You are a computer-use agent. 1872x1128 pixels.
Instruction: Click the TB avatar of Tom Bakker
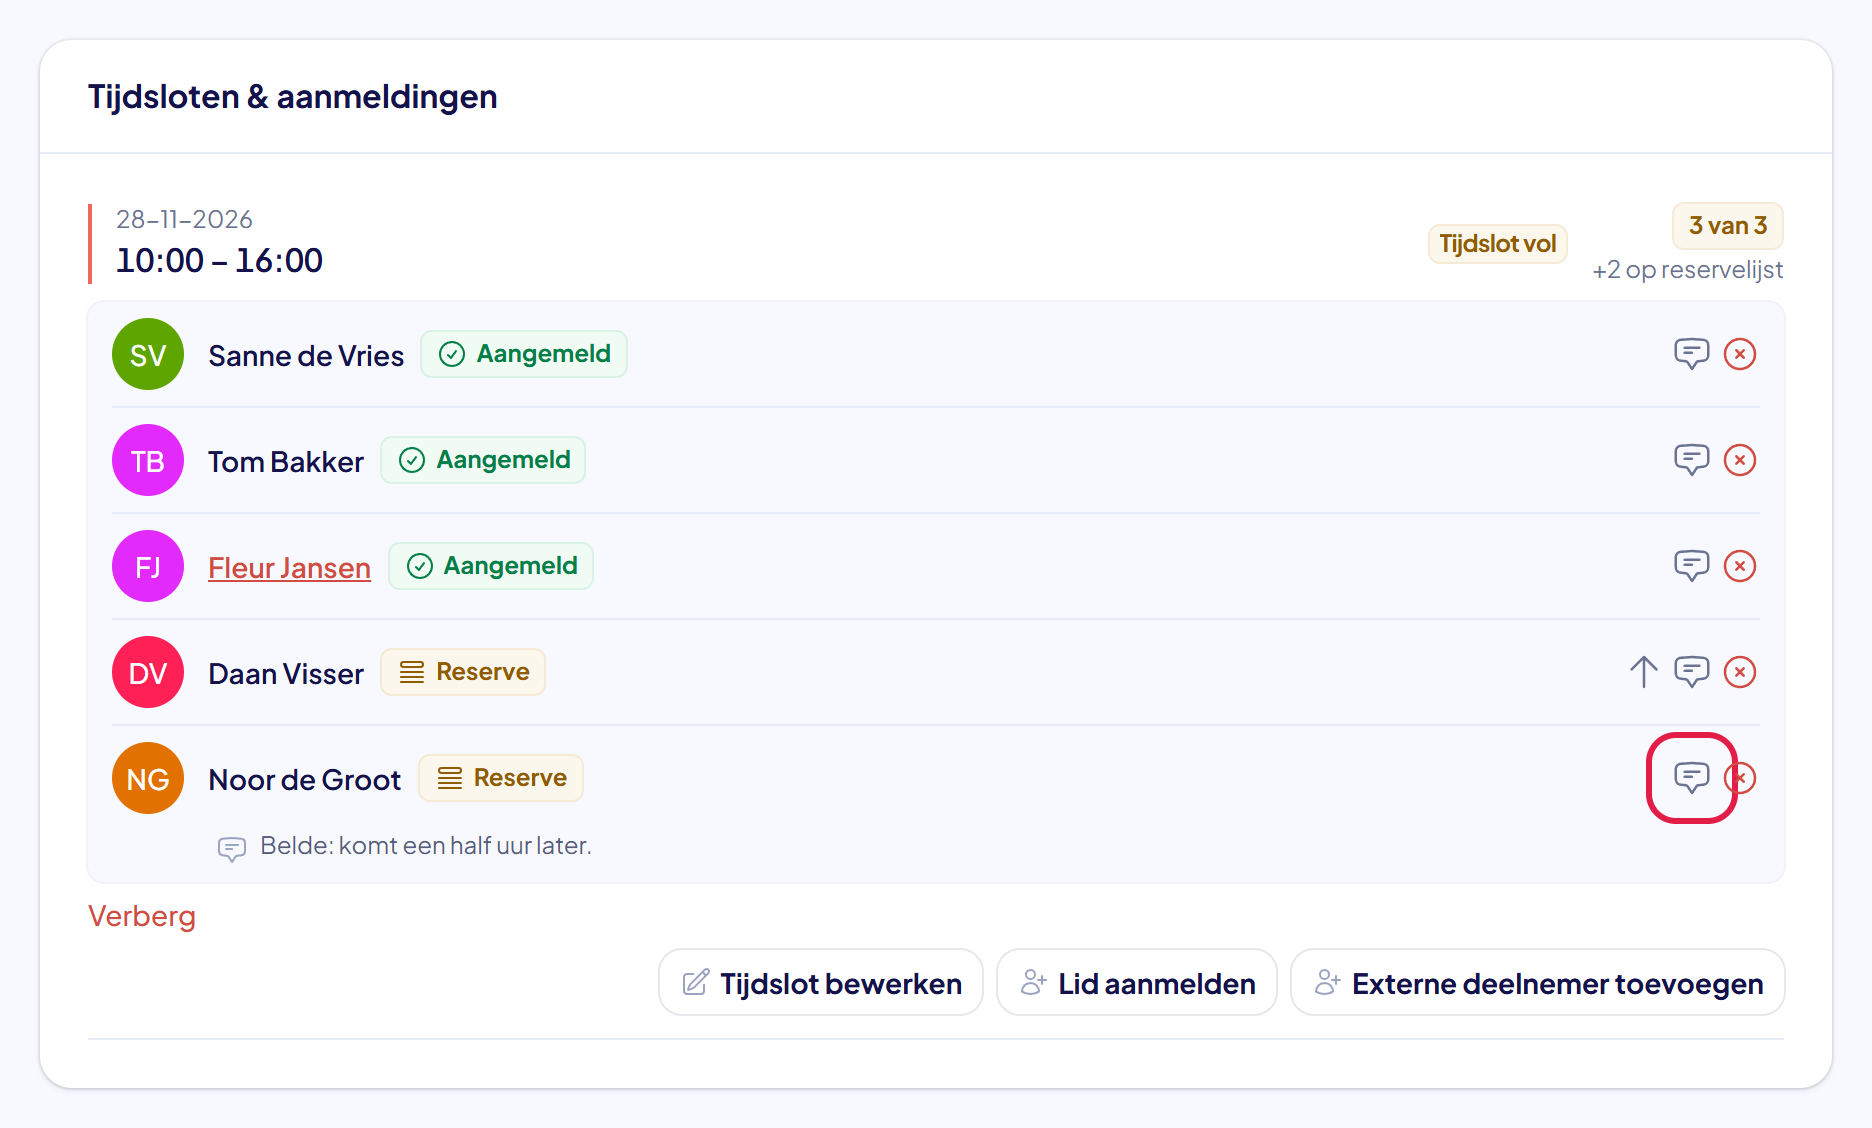(148, 460)
